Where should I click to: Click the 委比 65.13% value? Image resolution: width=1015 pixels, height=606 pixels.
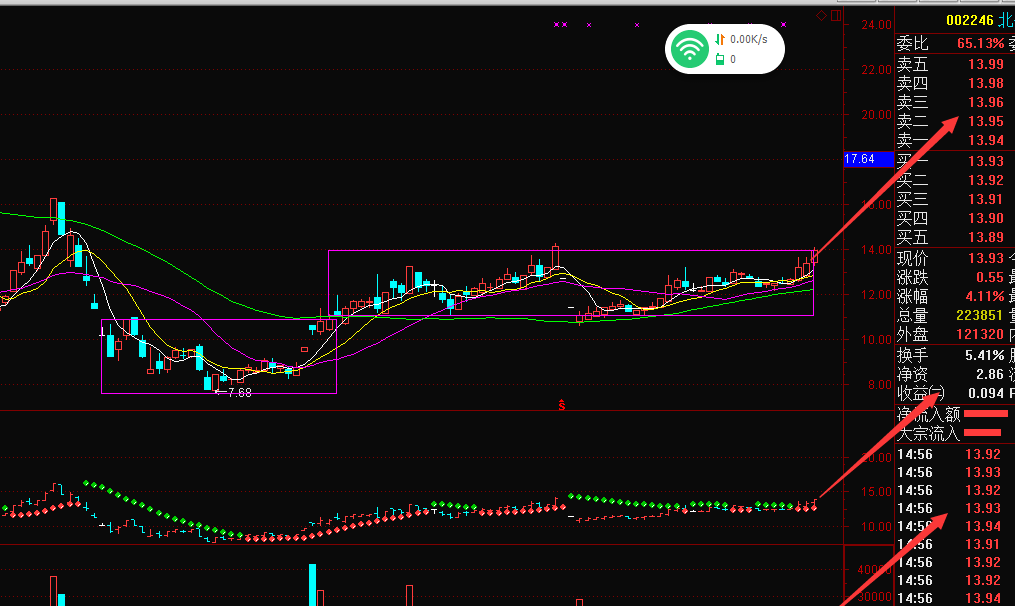[x=980, y=43]
